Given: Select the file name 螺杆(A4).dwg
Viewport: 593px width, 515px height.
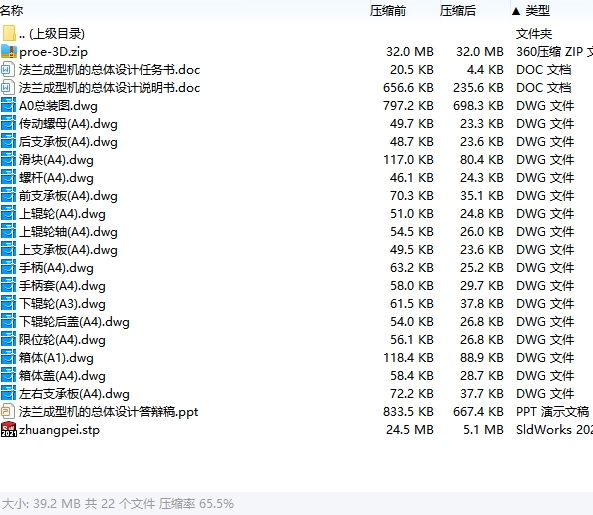Looking at the screenshot, I should tap(56, 178).
